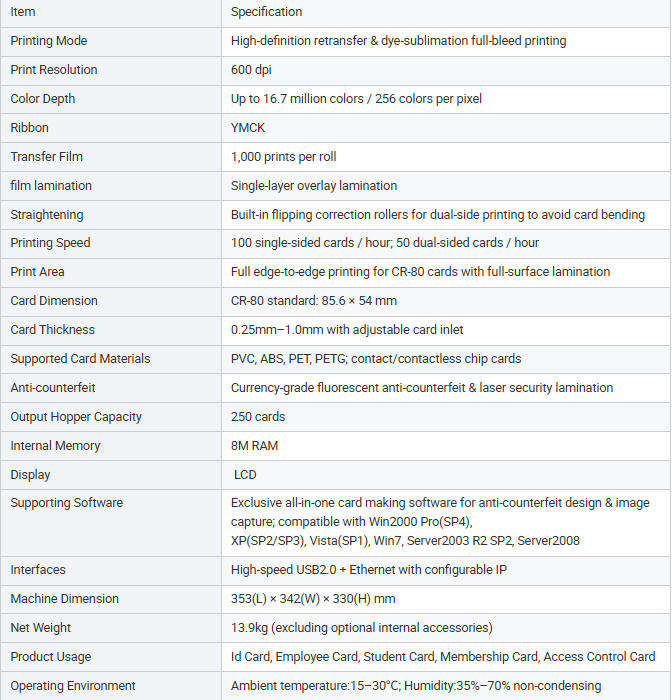Select the High-speed USB2.0 interfaces text

pyautogui.click(x=369, y=570)
